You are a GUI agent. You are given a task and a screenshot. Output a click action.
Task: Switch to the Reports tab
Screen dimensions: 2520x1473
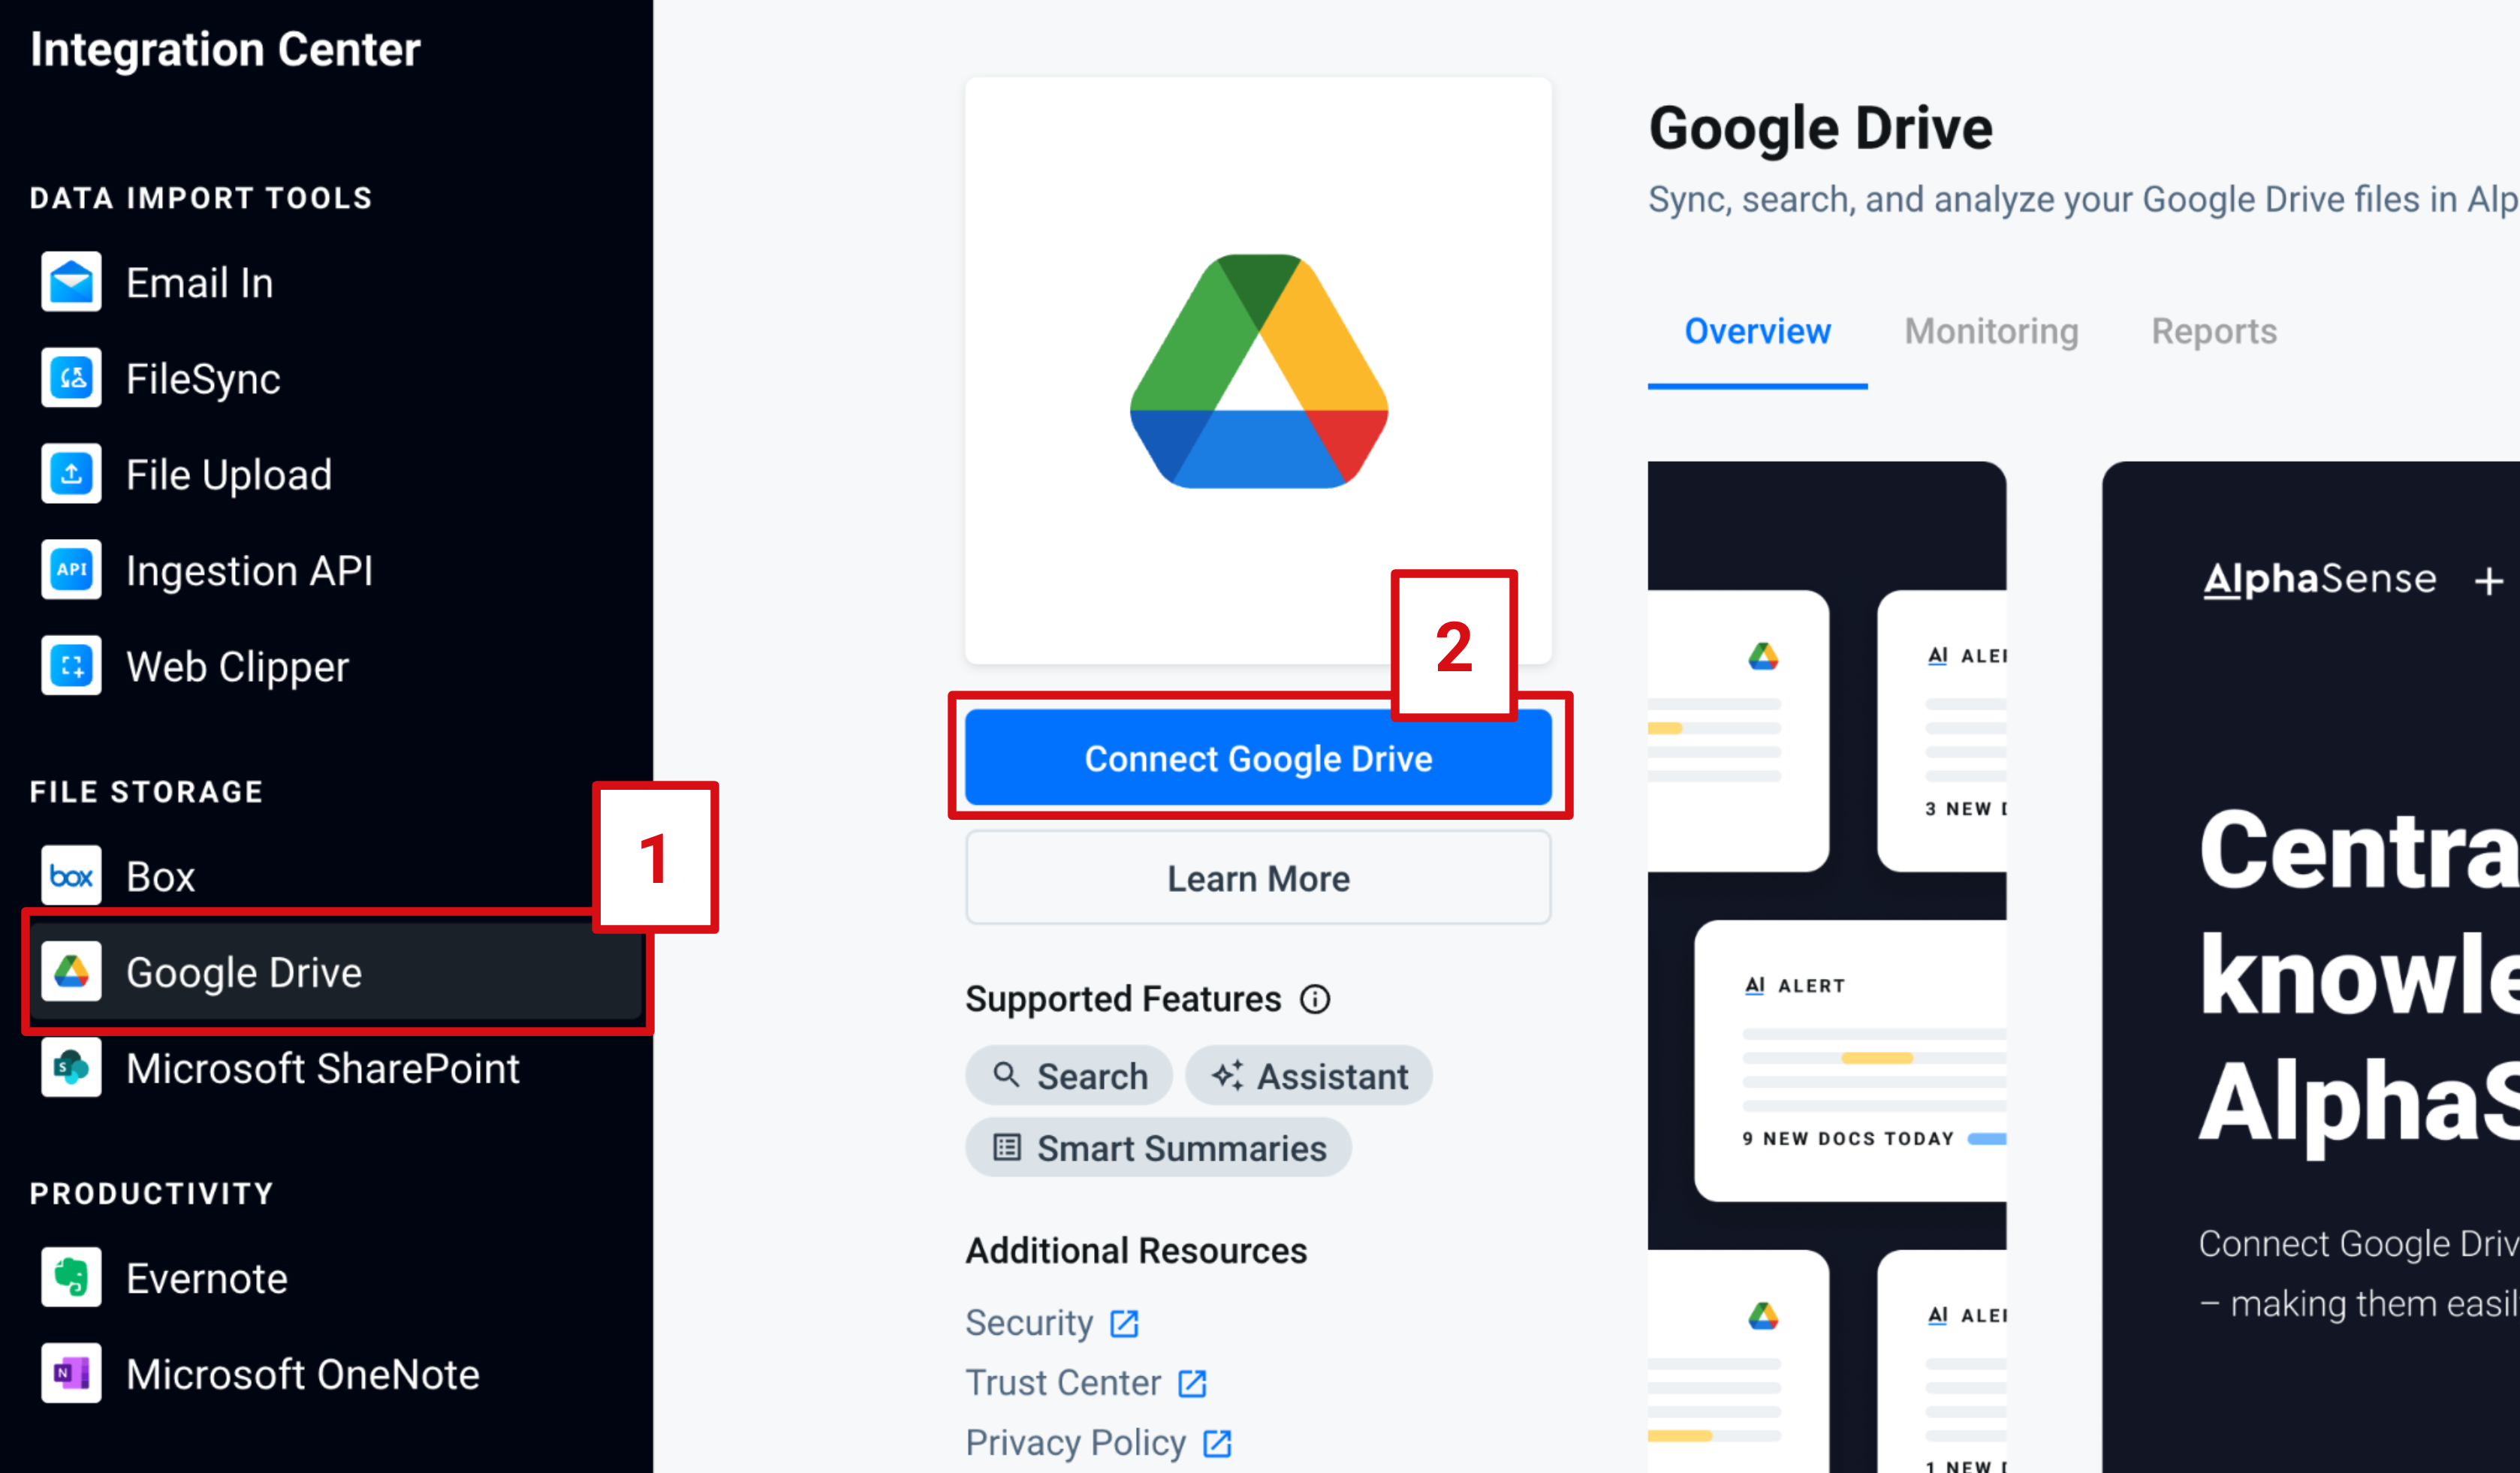pos(2214,331)
